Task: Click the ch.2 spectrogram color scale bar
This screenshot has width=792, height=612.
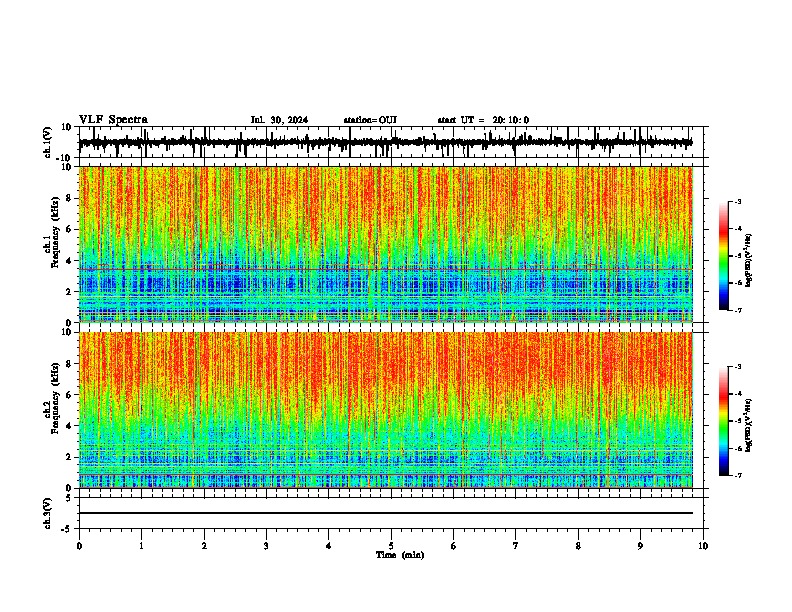Action: [x=723, y=421]
